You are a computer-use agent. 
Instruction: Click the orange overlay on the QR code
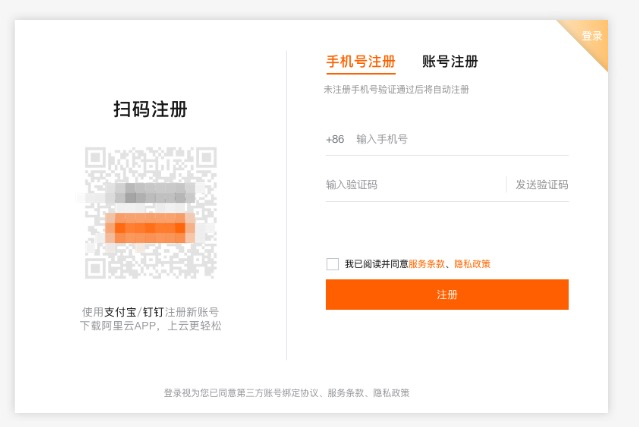click(x=150, y=229)
